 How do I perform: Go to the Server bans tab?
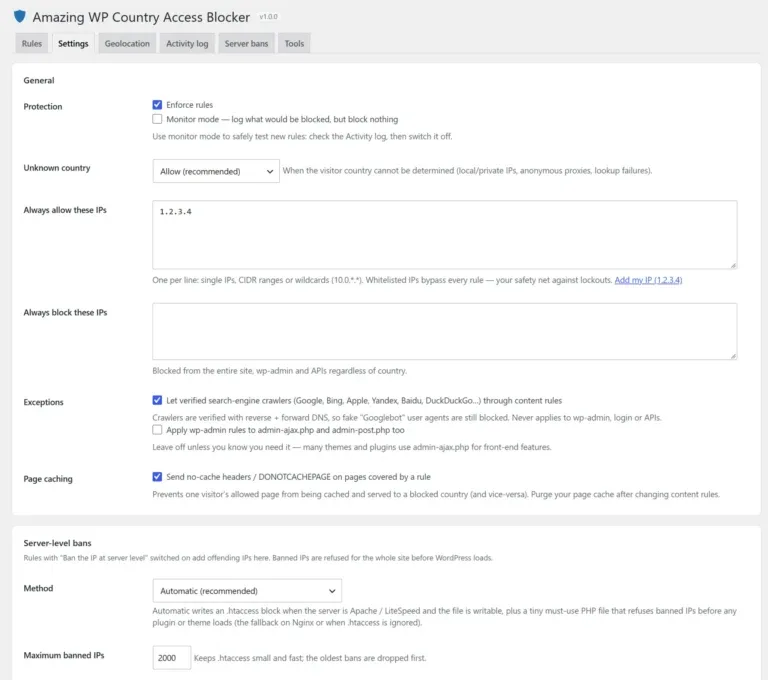(246, 43)
